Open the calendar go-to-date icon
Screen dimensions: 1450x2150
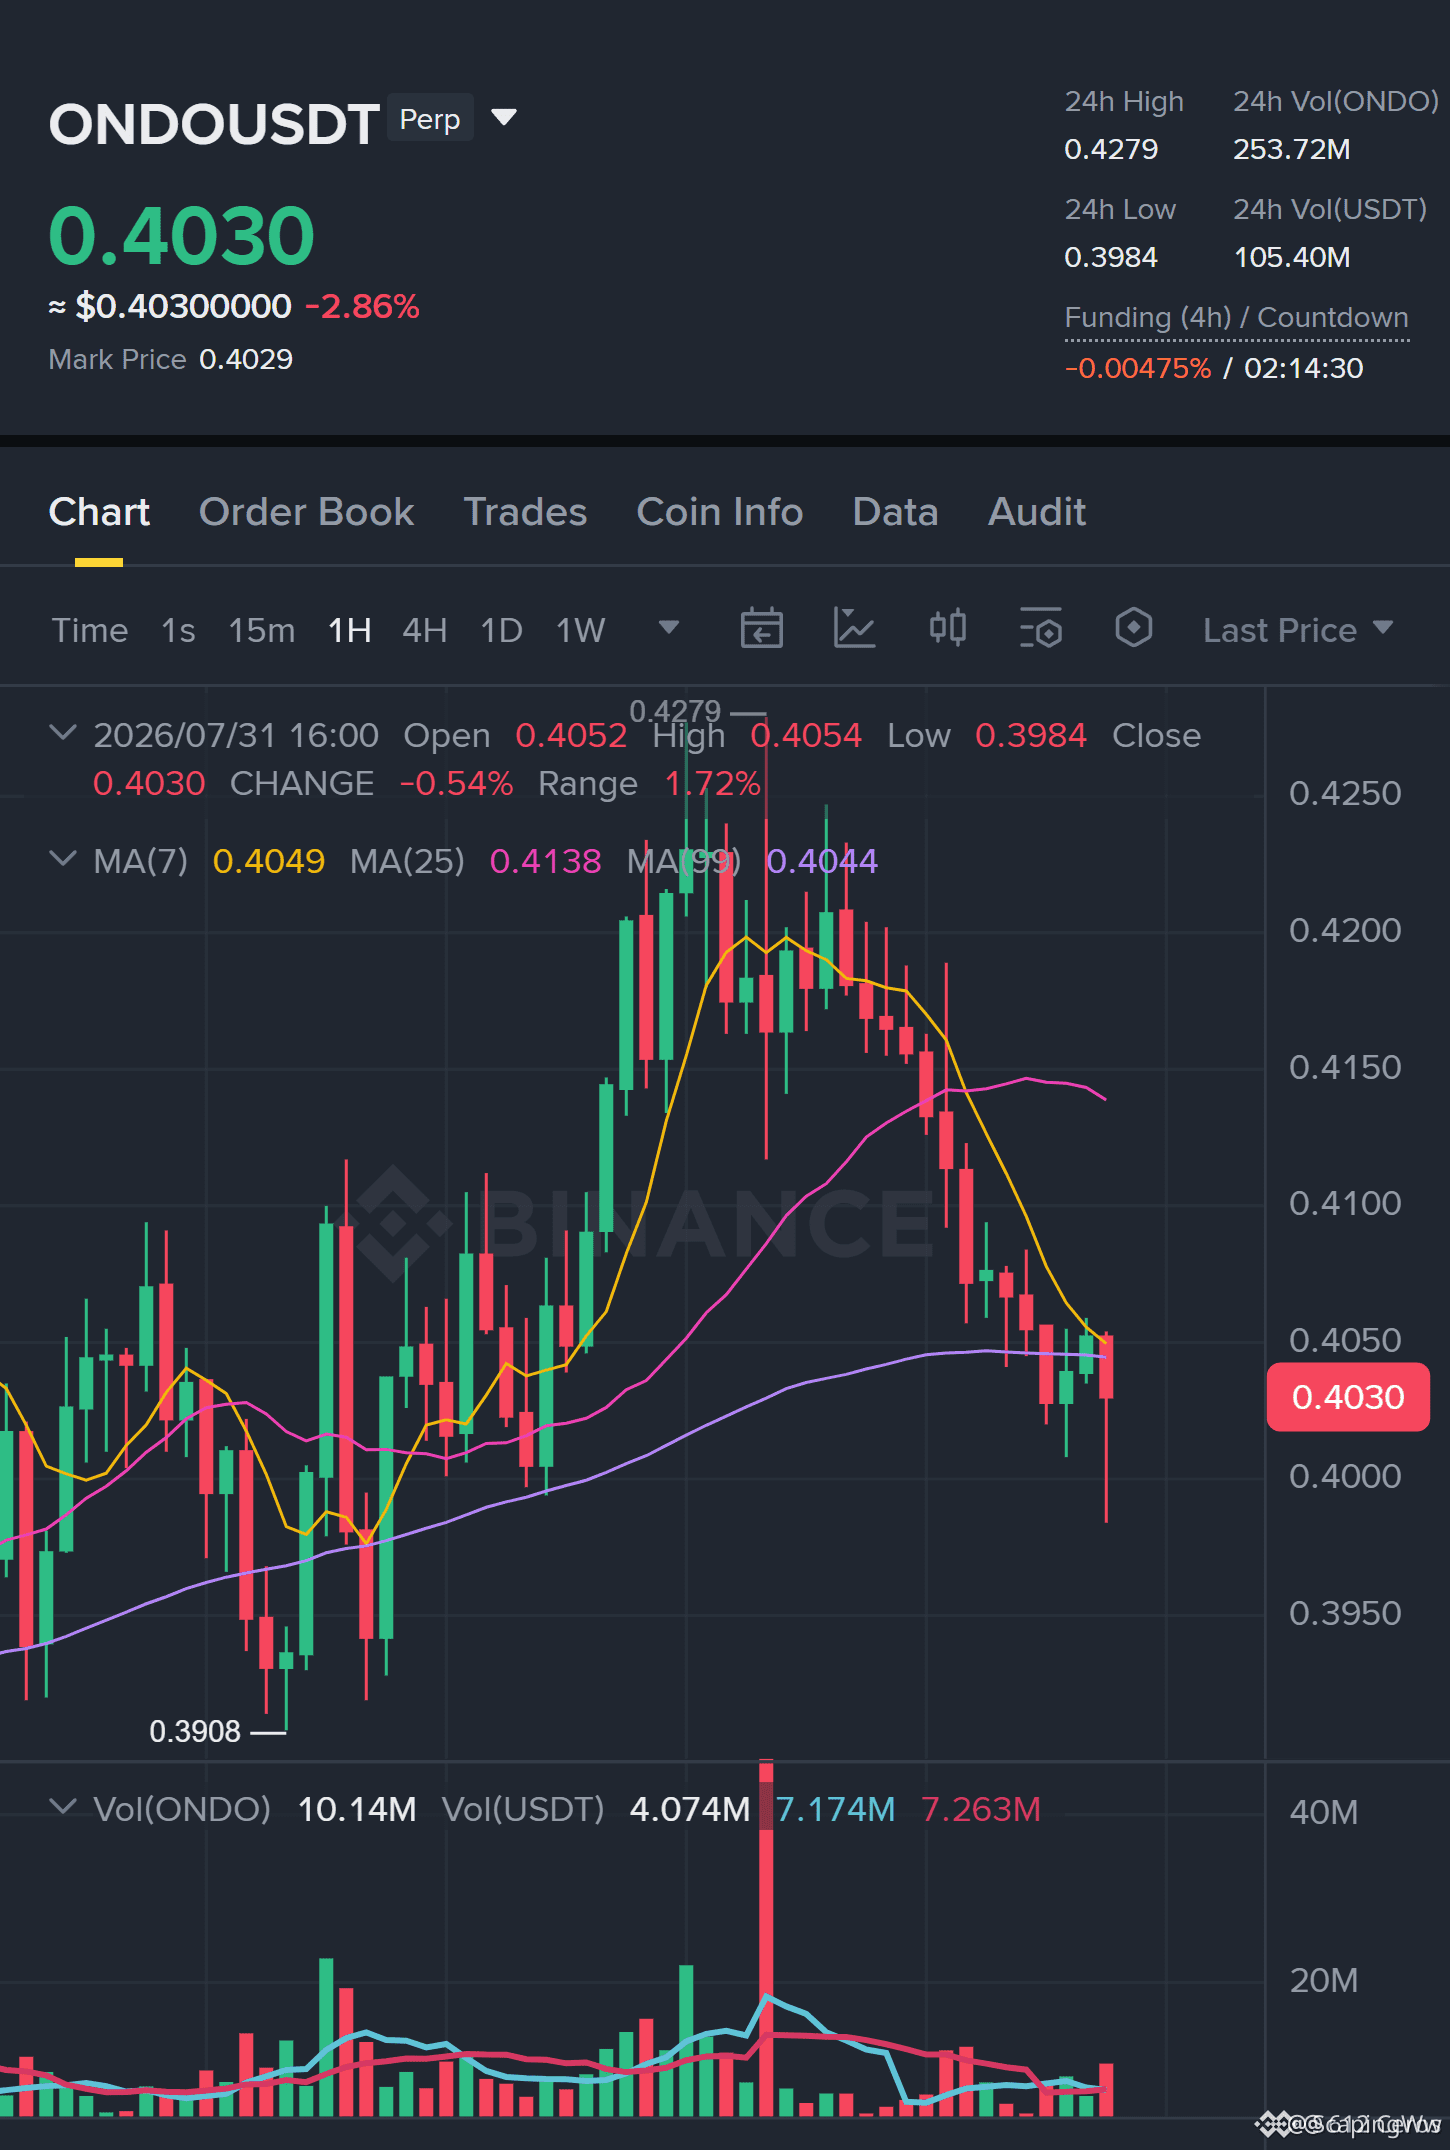coord(762,629)
